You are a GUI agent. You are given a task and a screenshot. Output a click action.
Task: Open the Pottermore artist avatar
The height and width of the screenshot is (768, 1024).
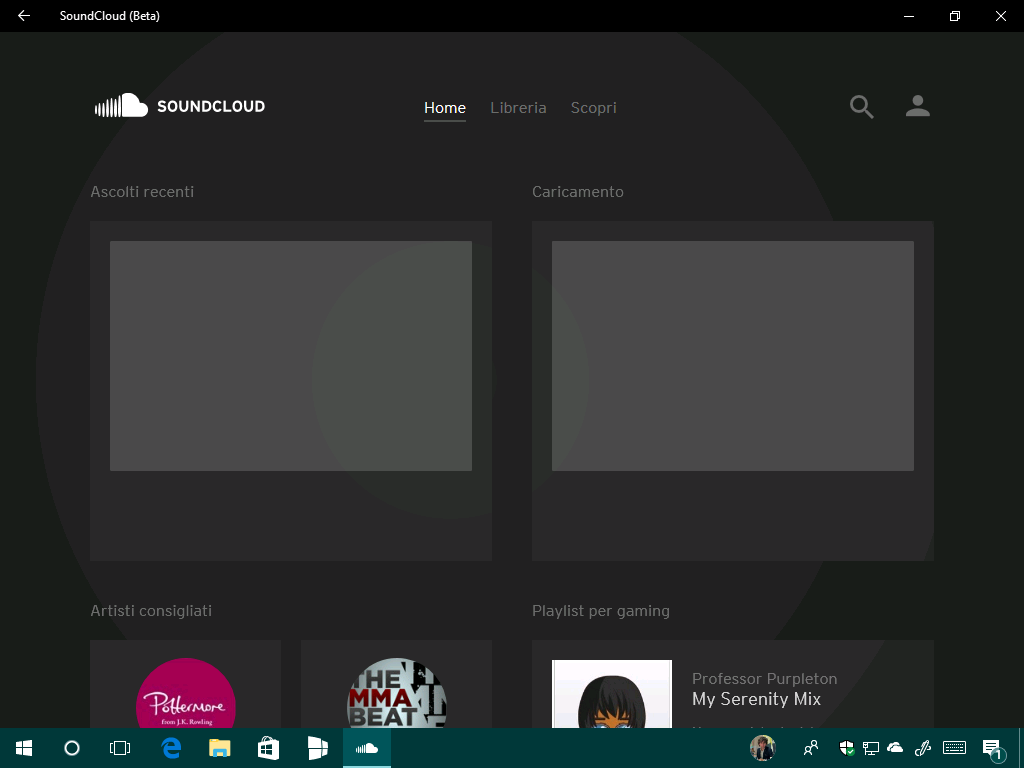click(185, 694)
